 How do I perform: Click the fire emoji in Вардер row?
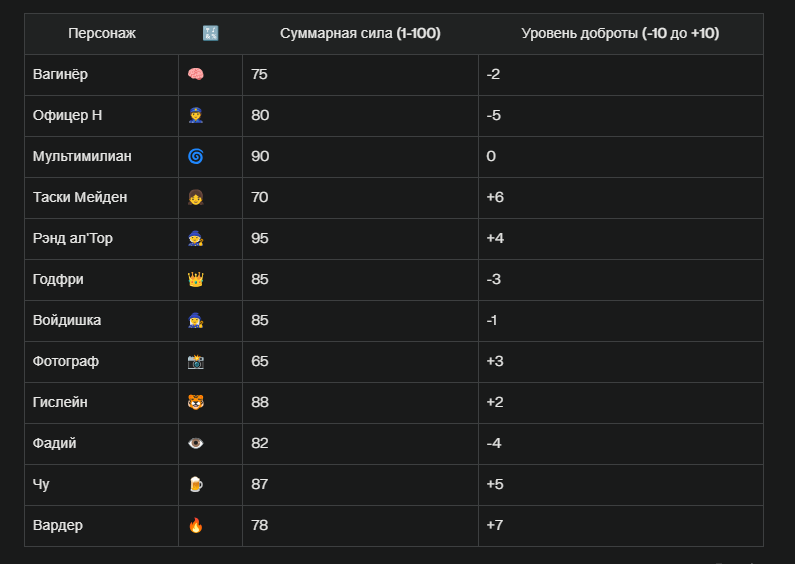tap(196, 525)
